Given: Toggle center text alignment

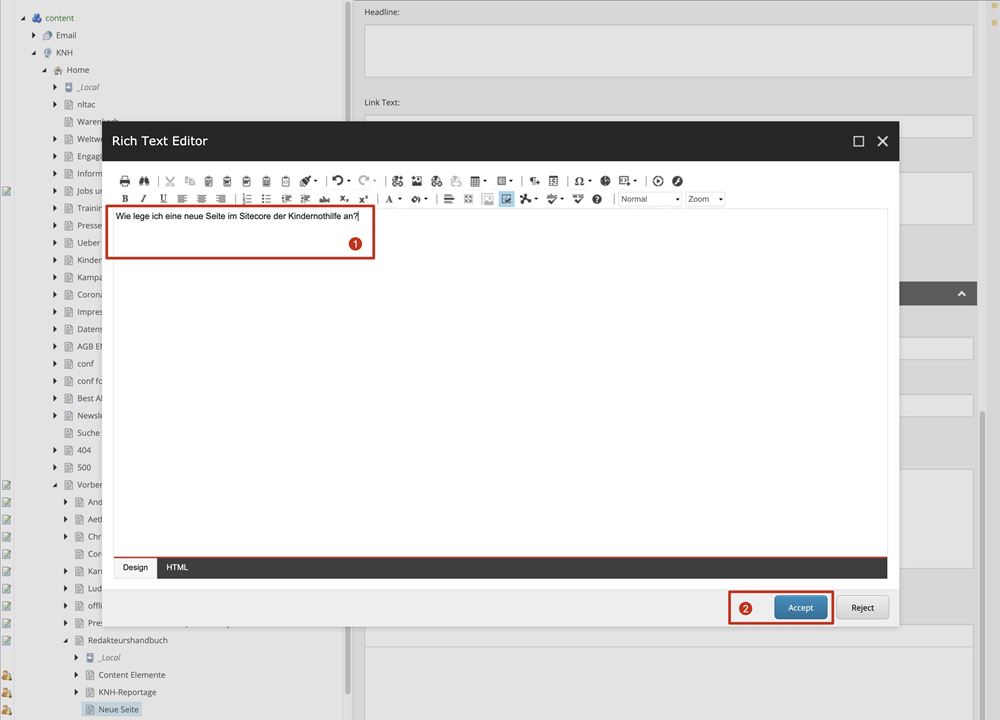Looking at the screenshot, I should pyautogui.click(x=201, y=199).
